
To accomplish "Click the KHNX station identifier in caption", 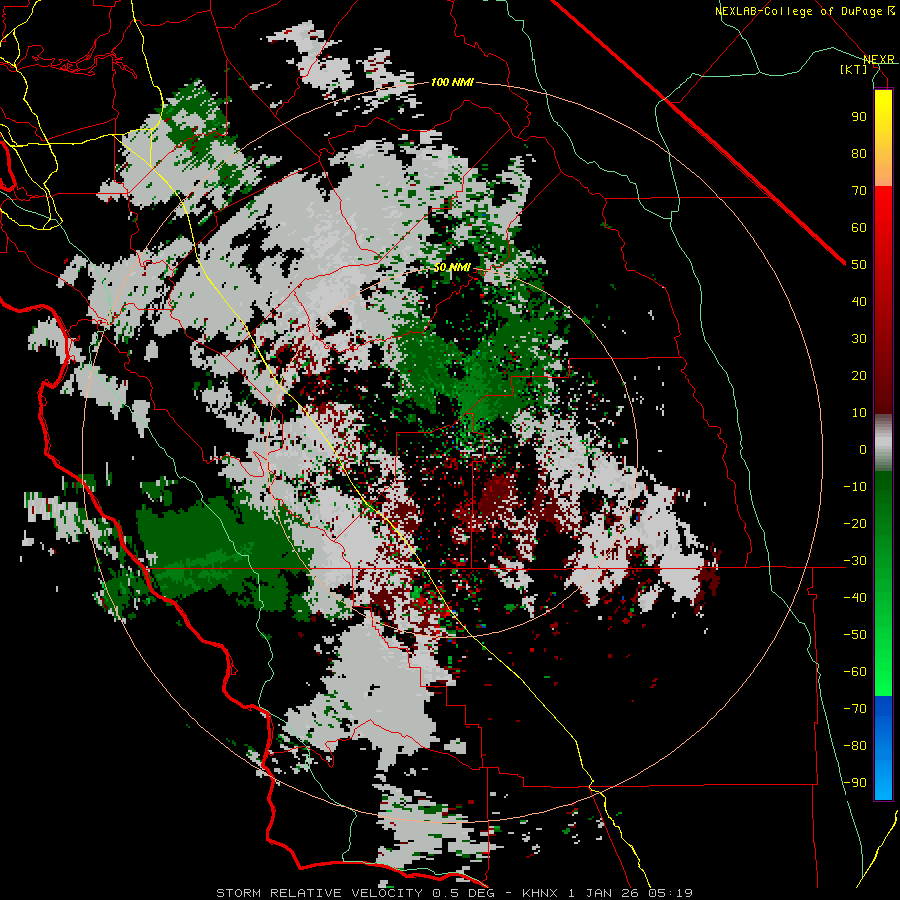I will tap(541, 893).
